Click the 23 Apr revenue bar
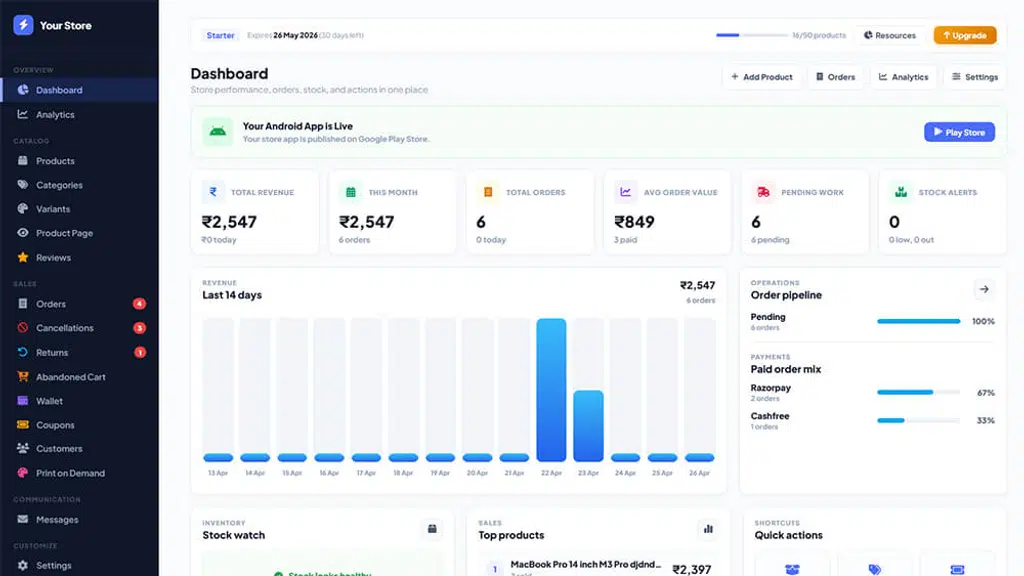 [588, 426]
